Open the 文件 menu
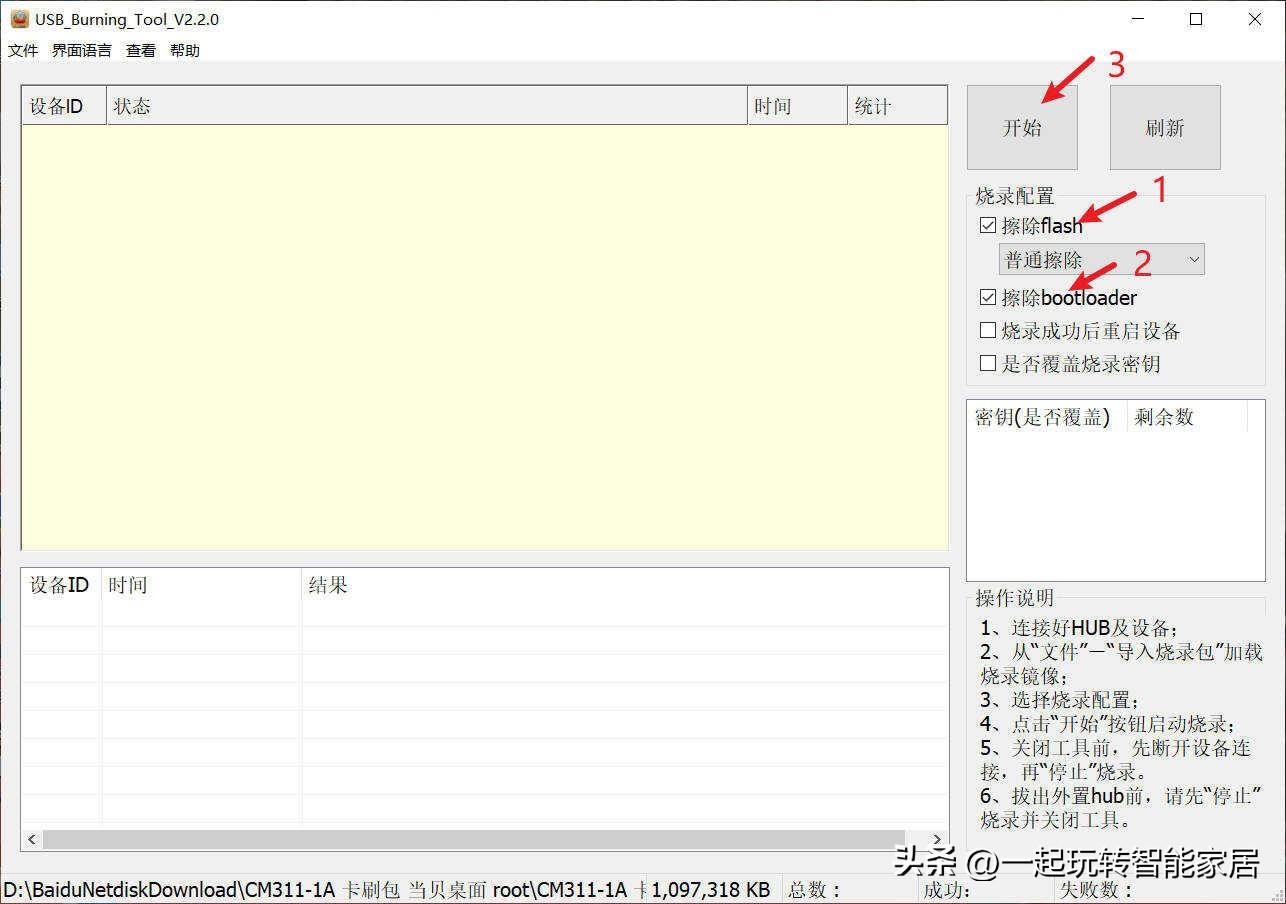This screenshot has height=904, width=1286. [23, 50]
